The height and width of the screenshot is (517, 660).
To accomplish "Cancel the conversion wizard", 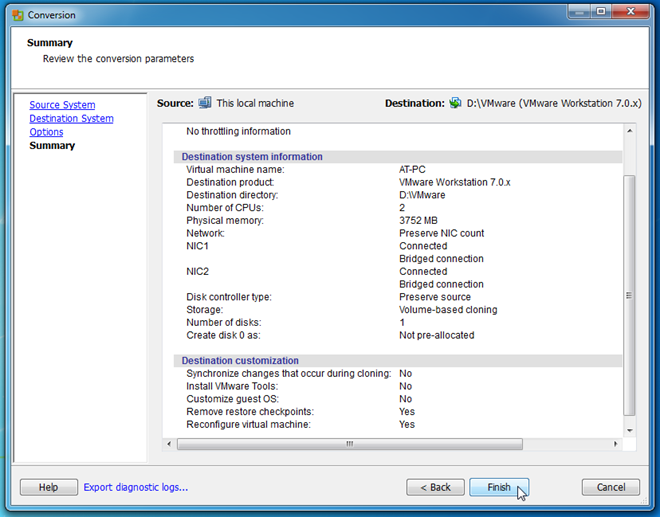I will tap(610, 487).
